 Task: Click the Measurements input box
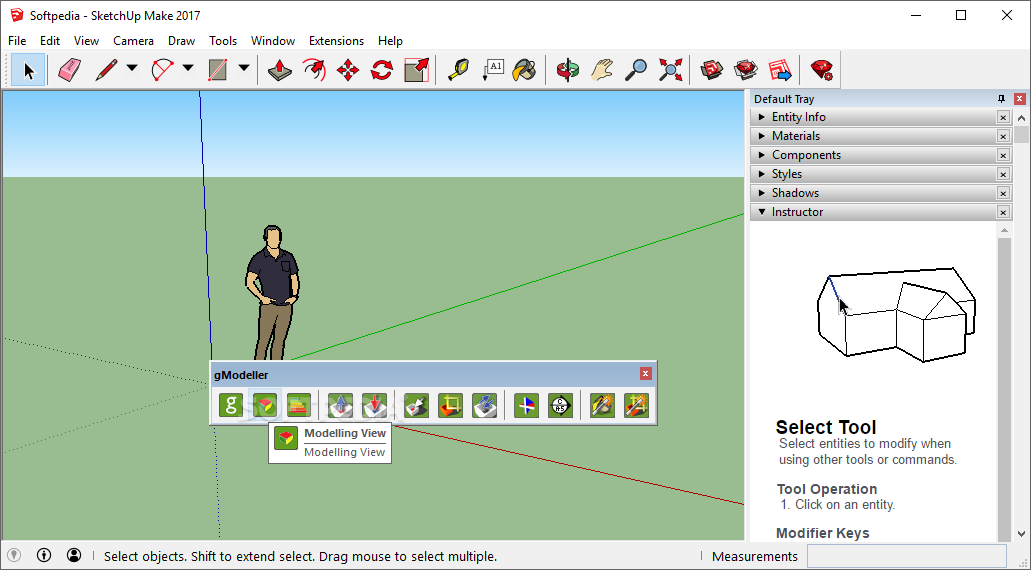[907, 556]
